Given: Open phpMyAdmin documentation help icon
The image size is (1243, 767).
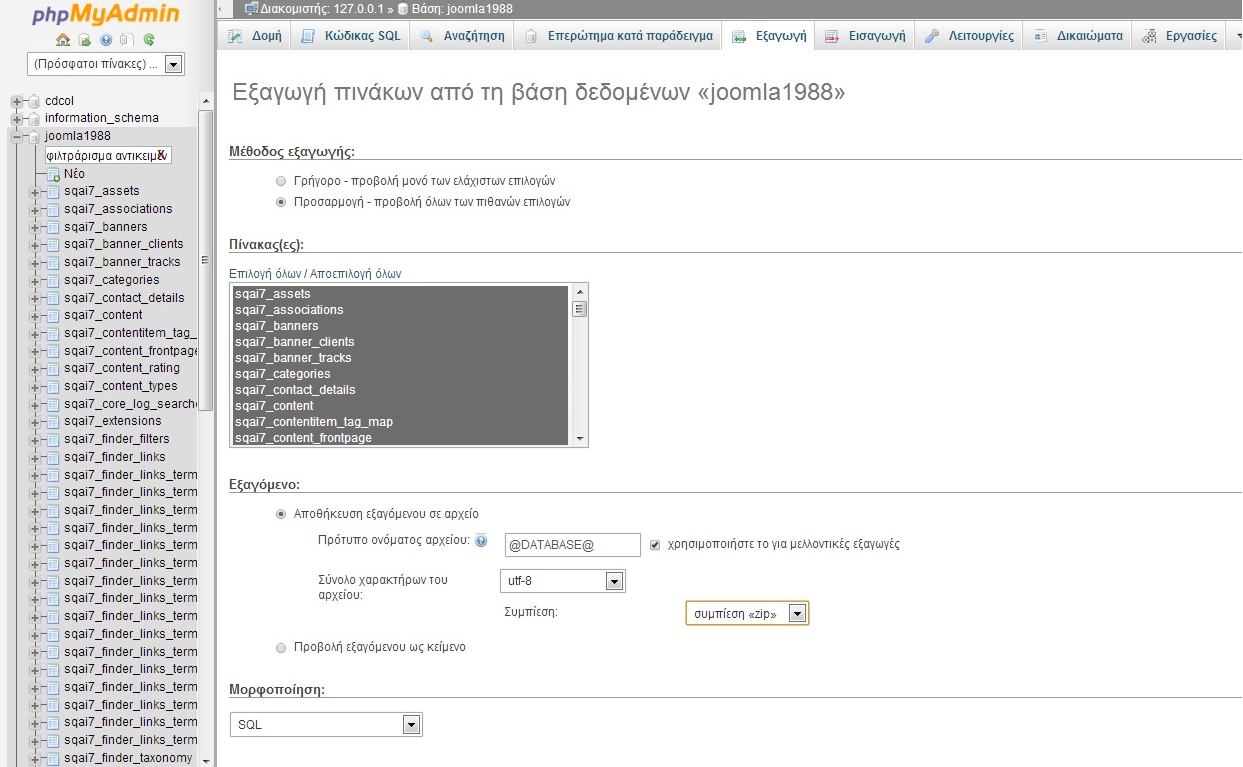Looking at the screenshot, I should coord(106,40).
